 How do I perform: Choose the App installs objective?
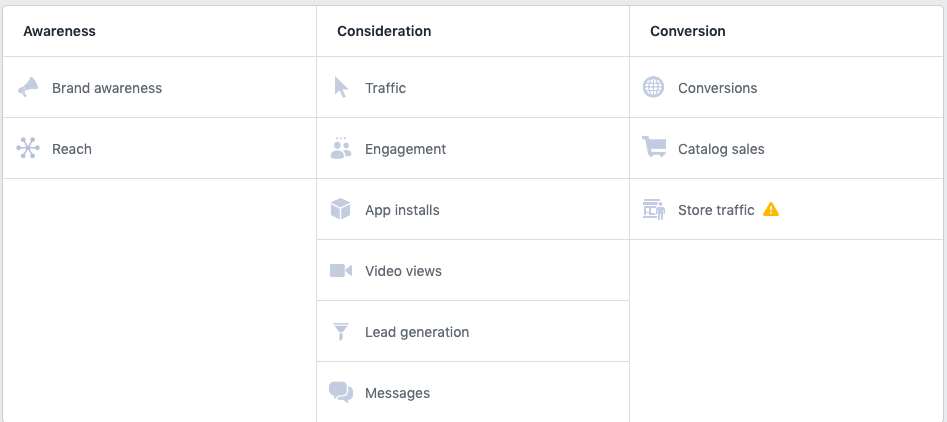click(x=473, y=209)
